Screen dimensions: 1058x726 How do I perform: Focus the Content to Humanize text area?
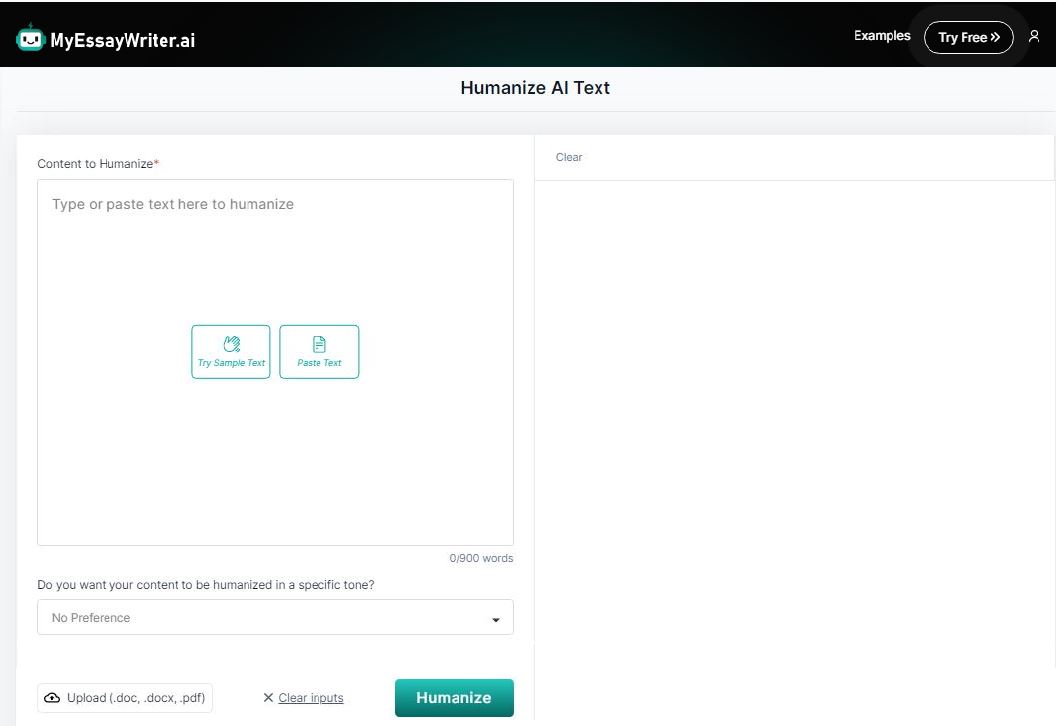click(275, 362)
